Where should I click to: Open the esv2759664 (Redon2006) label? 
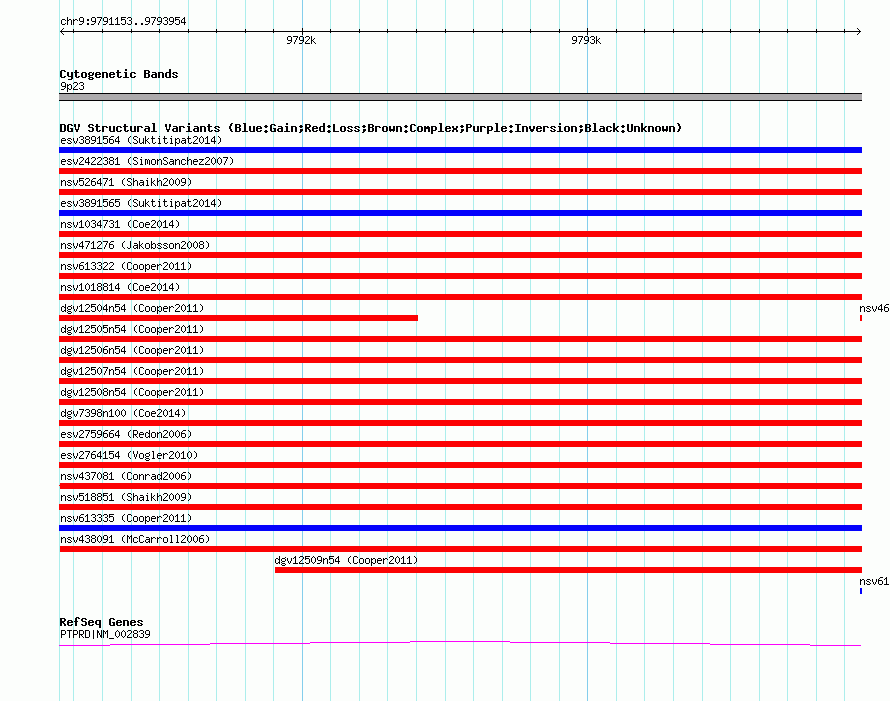point(126,434)
